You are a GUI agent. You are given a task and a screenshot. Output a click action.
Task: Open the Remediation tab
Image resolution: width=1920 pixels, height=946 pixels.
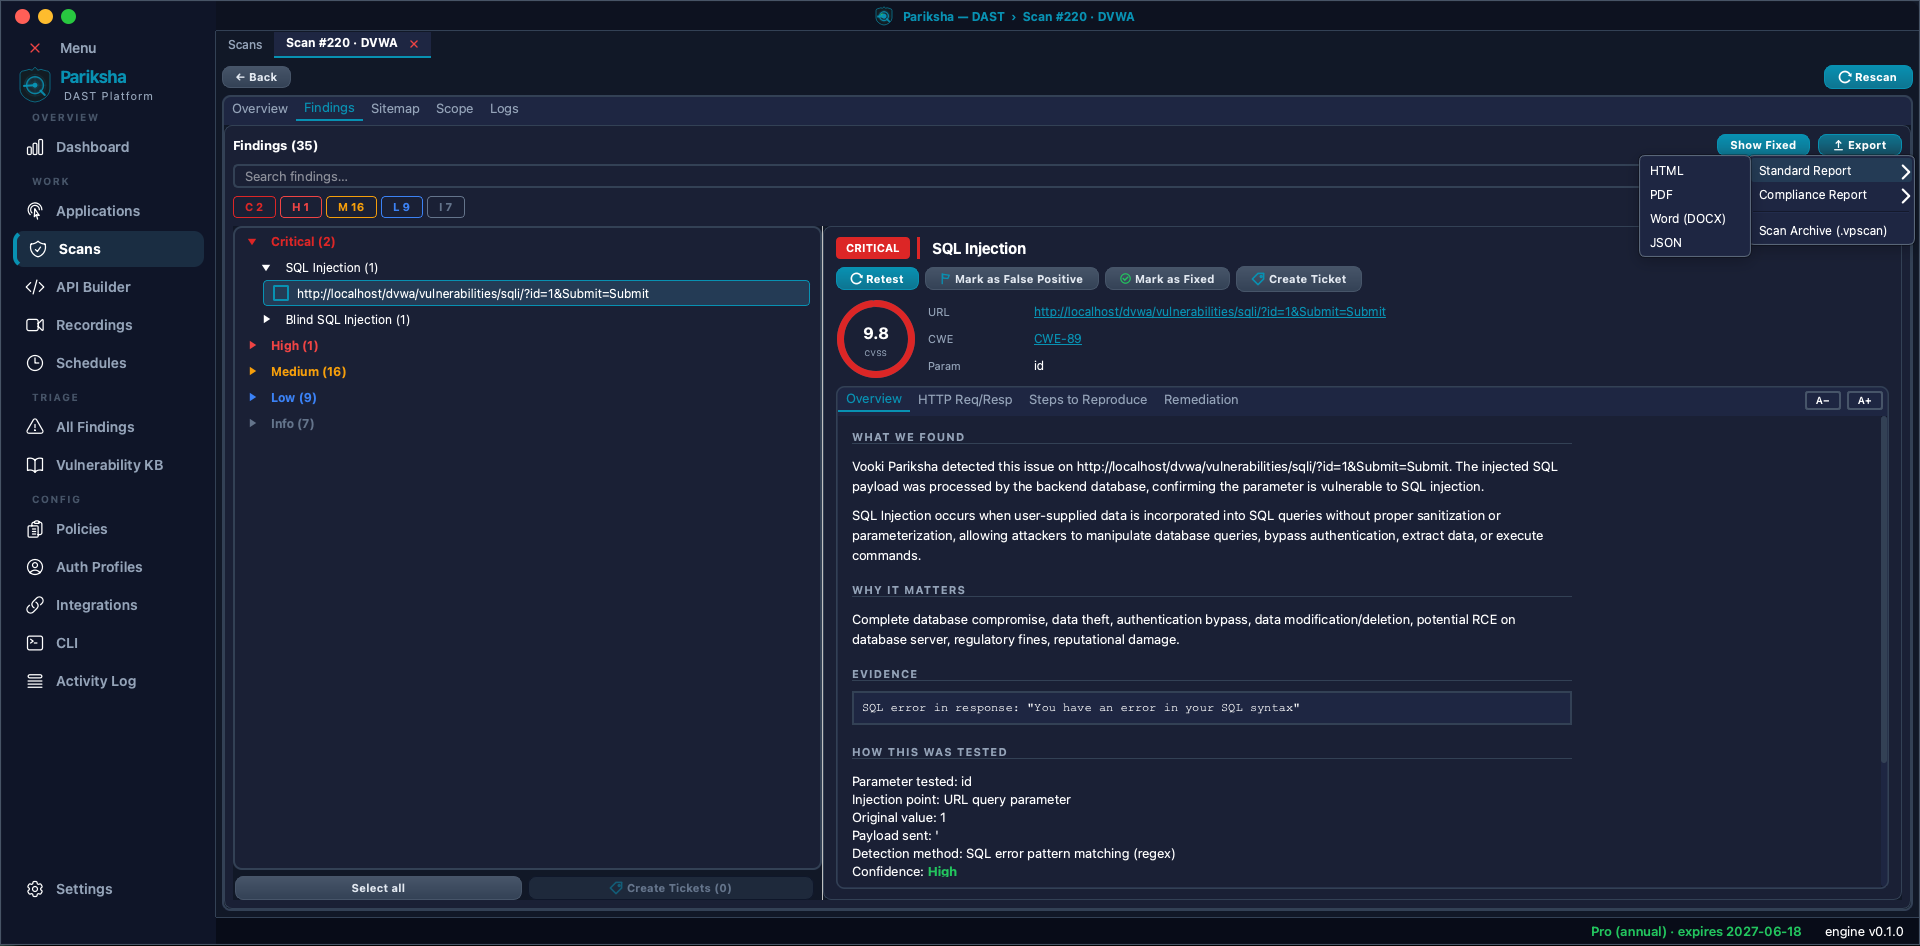click(1201, 400)
